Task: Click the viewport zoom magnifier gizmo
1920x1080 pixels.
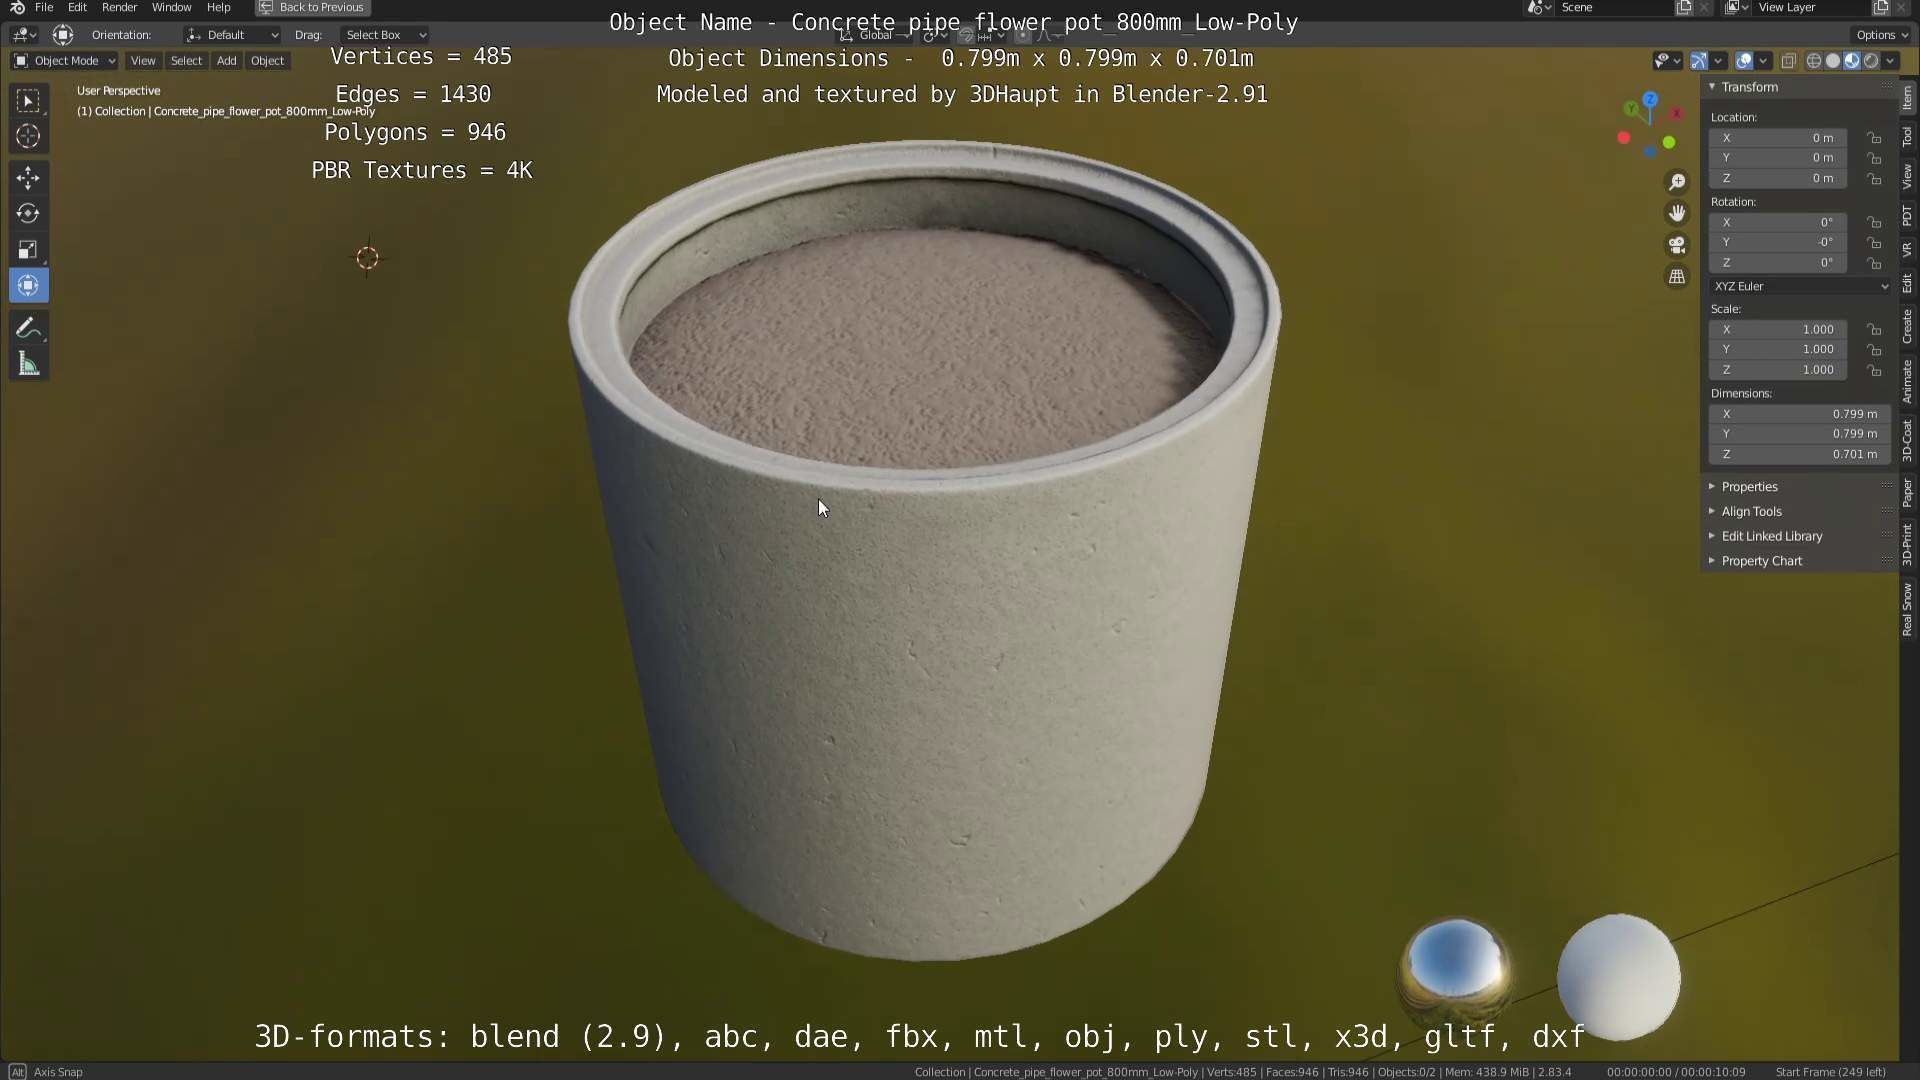Action: click(x=1677, y=182)
